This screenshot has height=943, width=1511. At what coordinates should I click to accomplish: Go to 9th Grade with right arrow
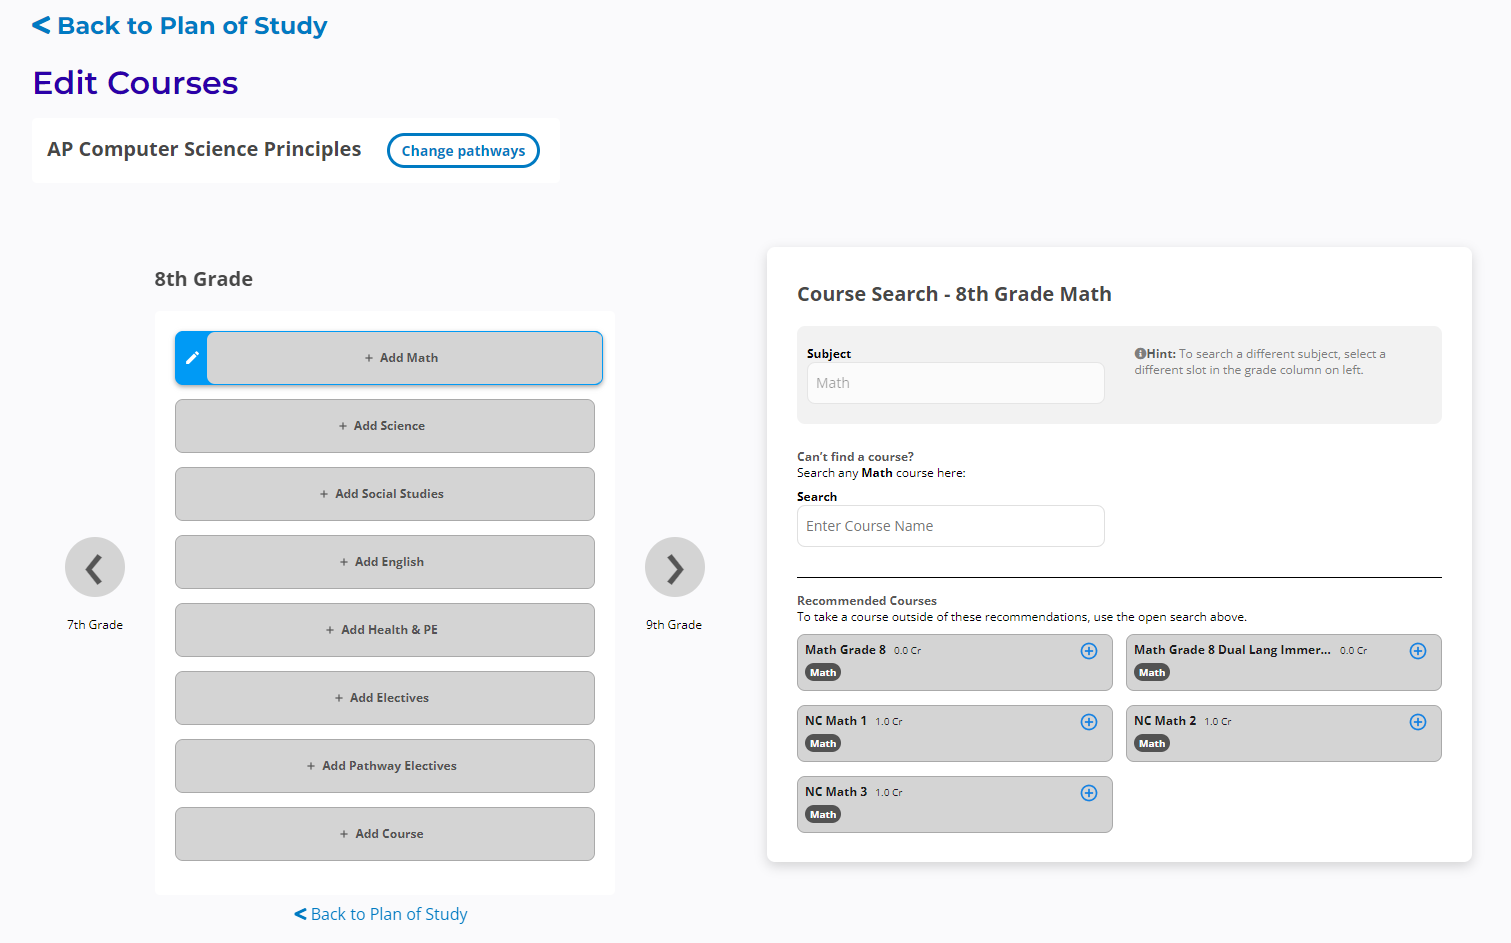[x=675, y=568]
